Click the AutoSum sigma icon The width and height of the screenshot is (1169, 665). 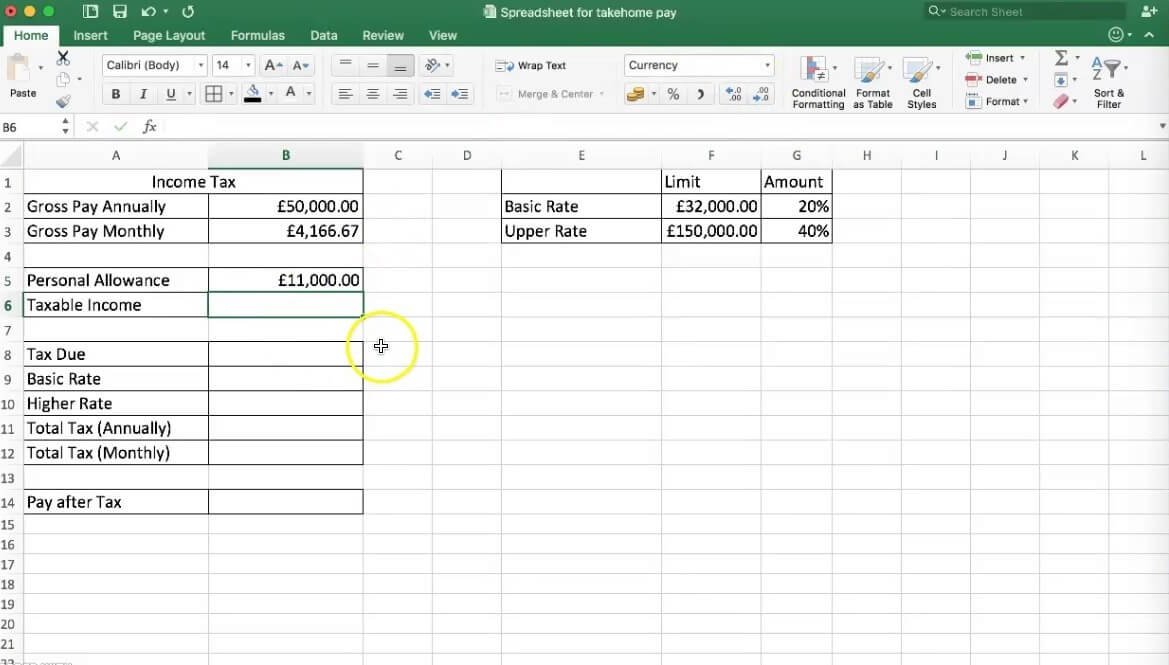pyautogui.click(x=1061, y=58)
